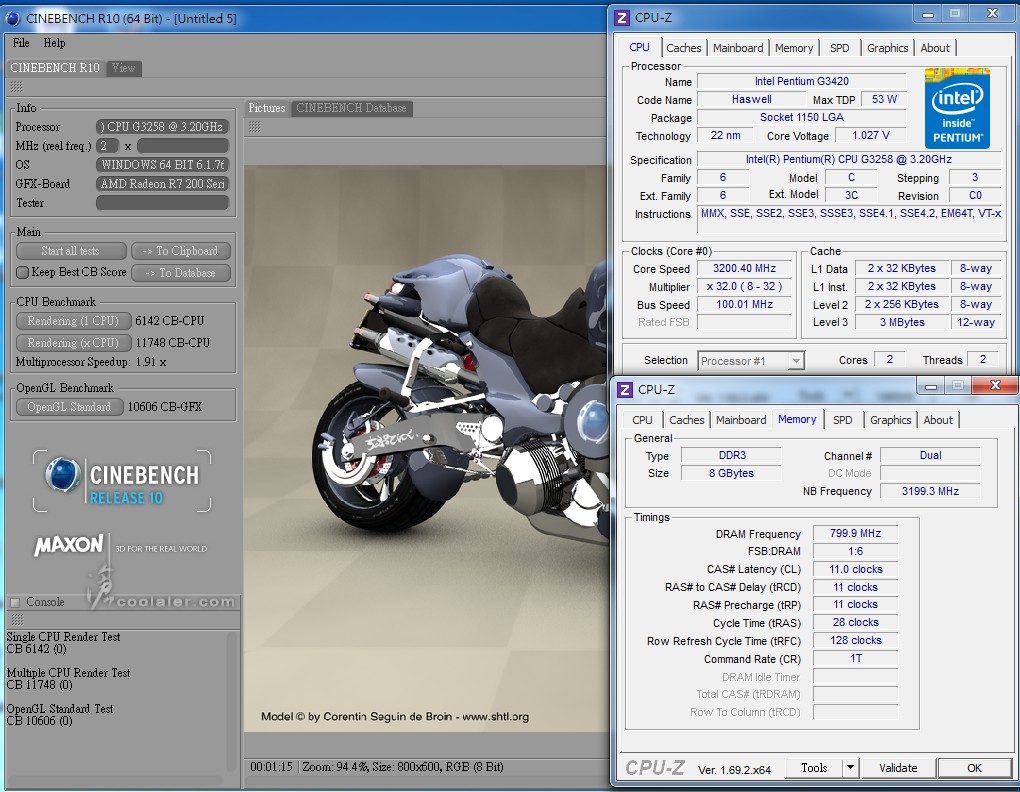Click the 'Intel Pentium G3420' name value
This screenshot has width=1020, height=792.
tap(801, 81)
